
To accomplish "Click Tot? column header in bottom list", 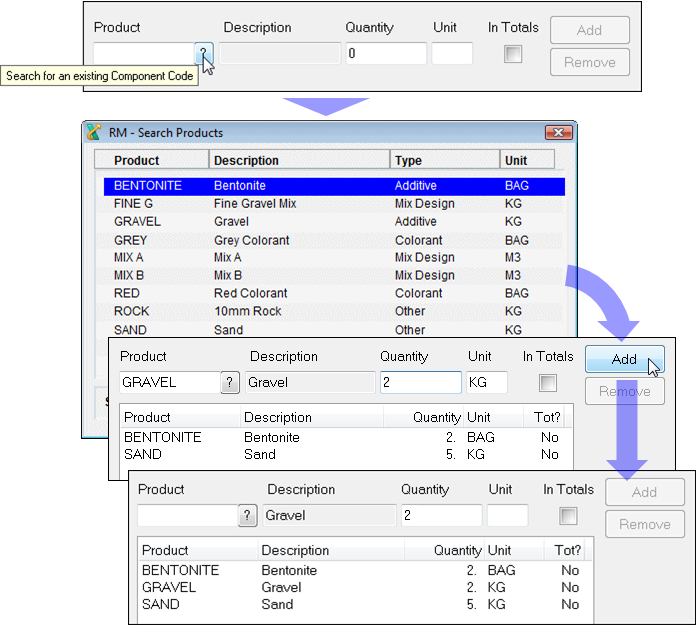I will [x=565, y=550].
